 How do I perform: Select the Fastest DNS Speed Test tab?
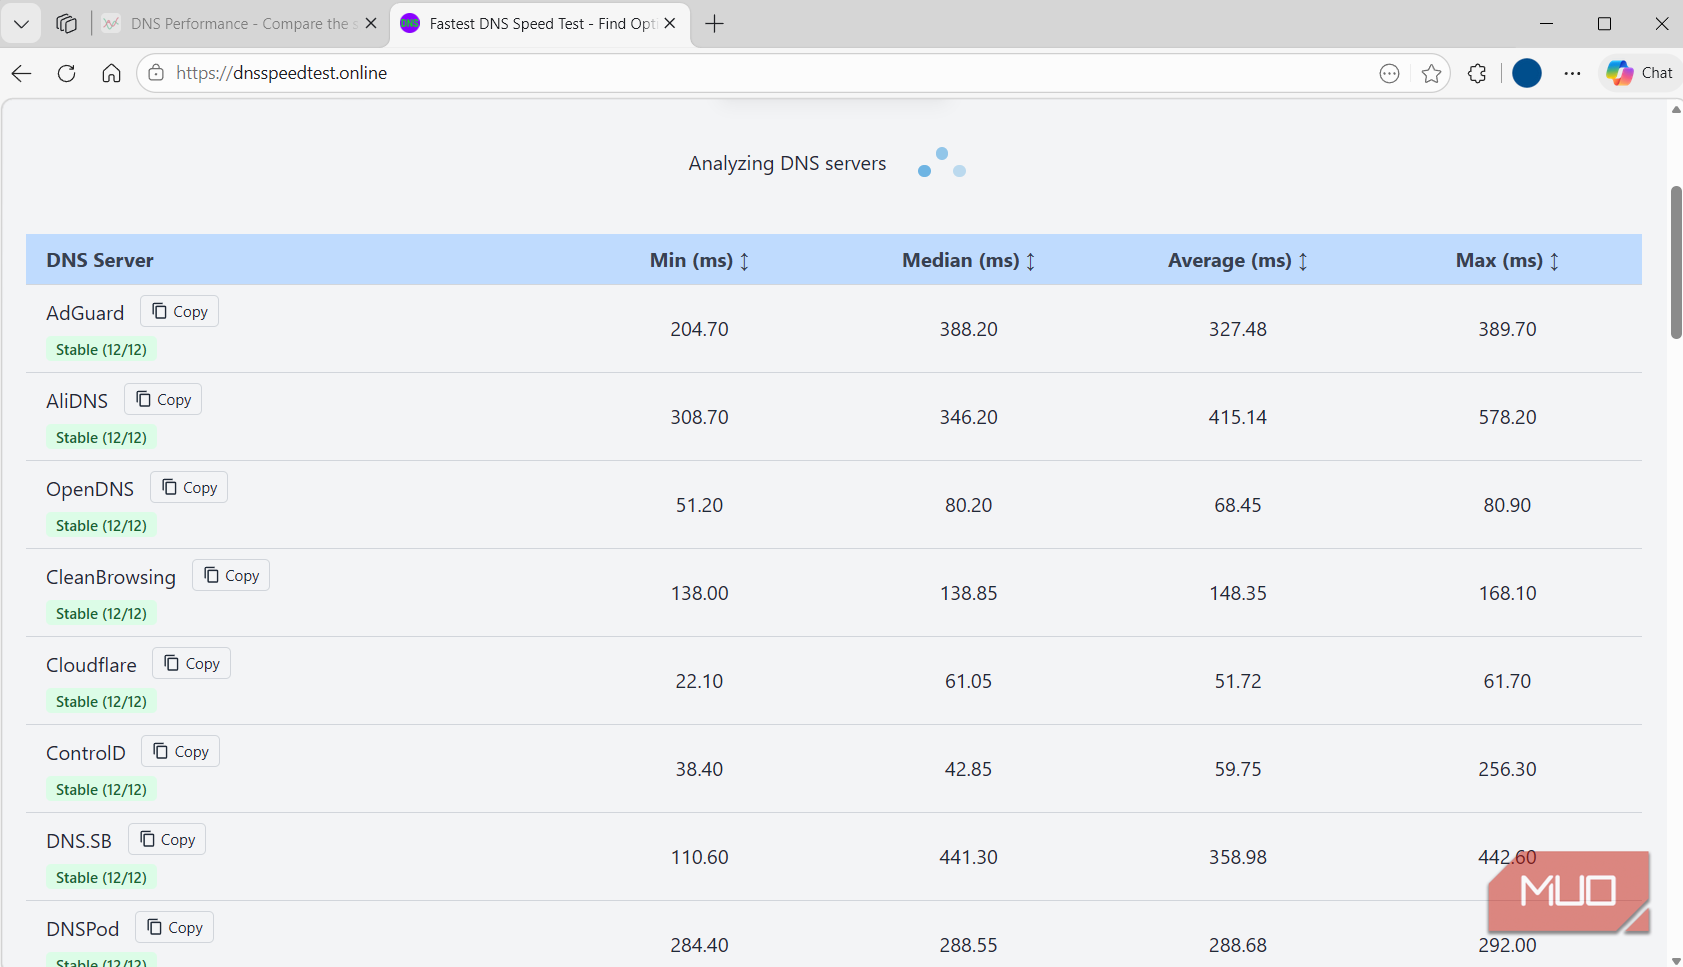(x=540, y=24)
